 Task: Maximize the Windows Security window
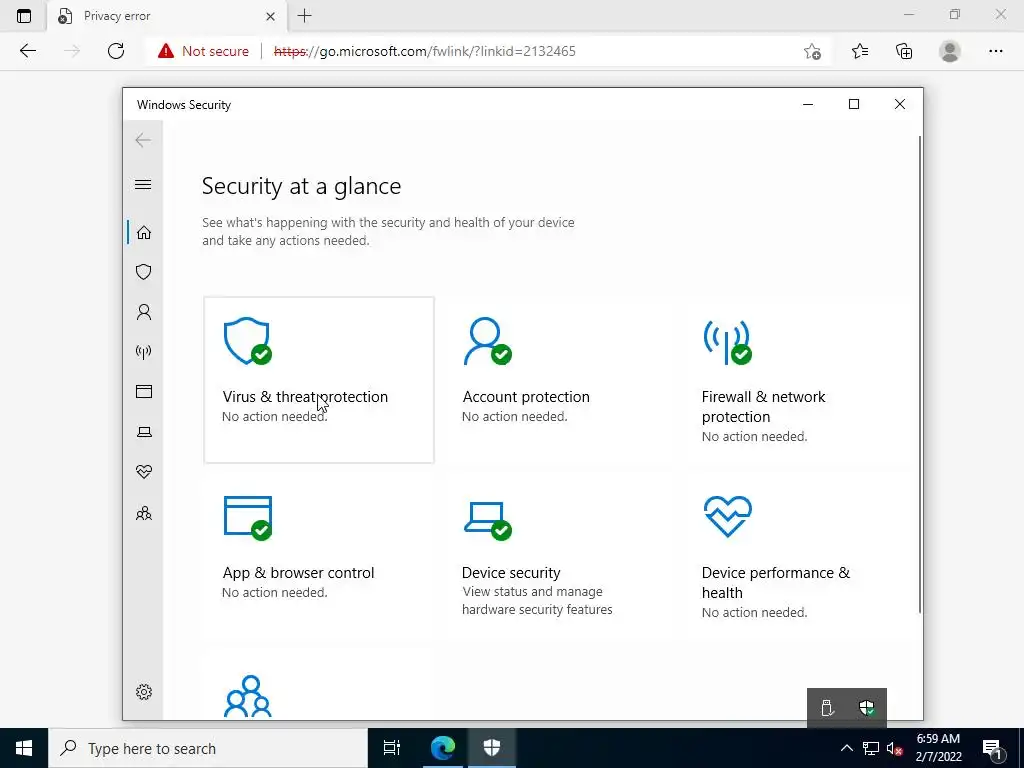(x=854, y=104)
